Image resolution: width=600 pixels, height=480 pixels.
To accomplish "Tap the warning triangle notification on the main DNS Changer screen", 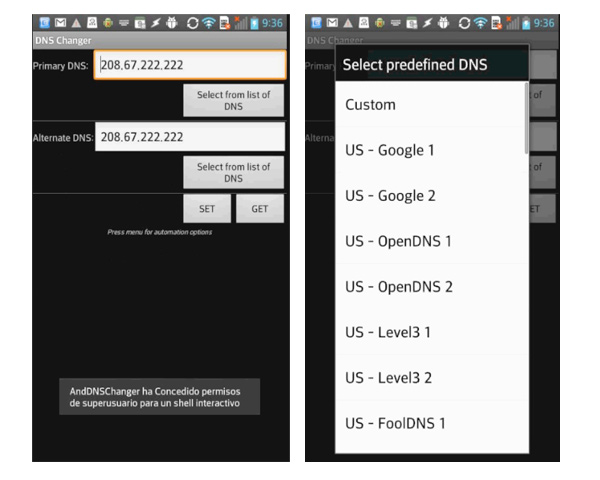I will tap(76, 23).
